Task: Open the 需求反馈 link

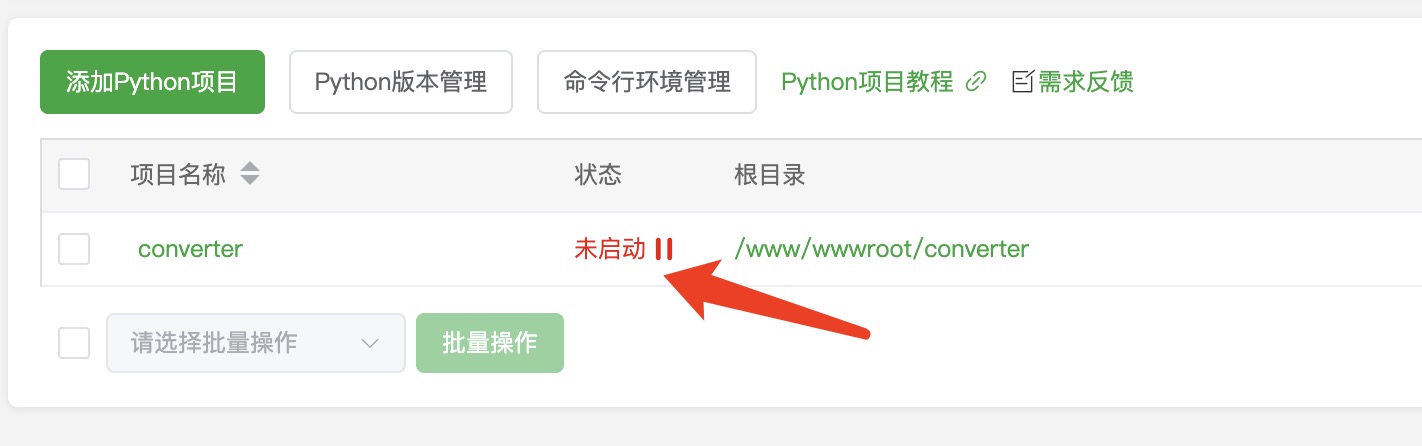Action: click(x=1086, y=82)
